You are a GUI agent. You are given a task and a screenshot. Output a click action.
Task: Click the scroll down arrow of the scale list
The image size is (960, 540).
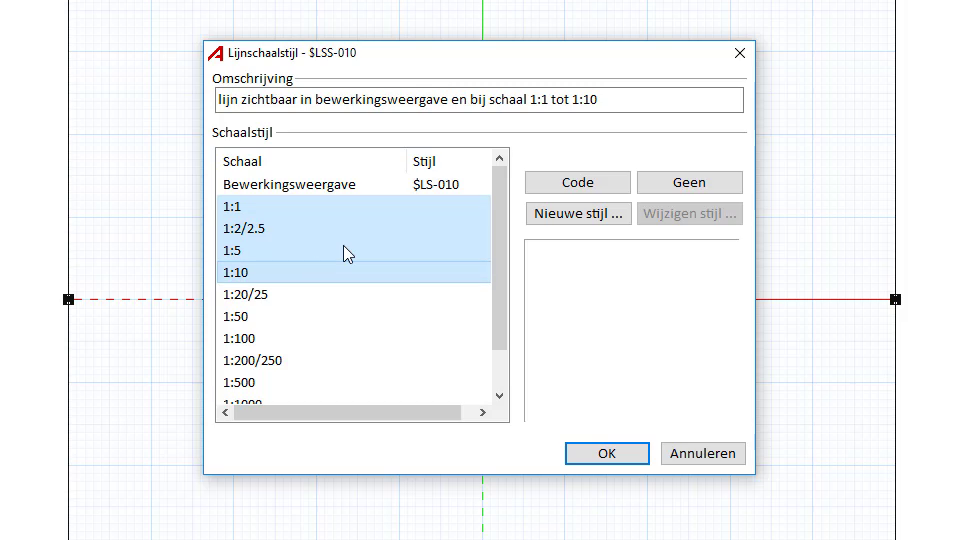pyautogui.click(x=500, y=396)
